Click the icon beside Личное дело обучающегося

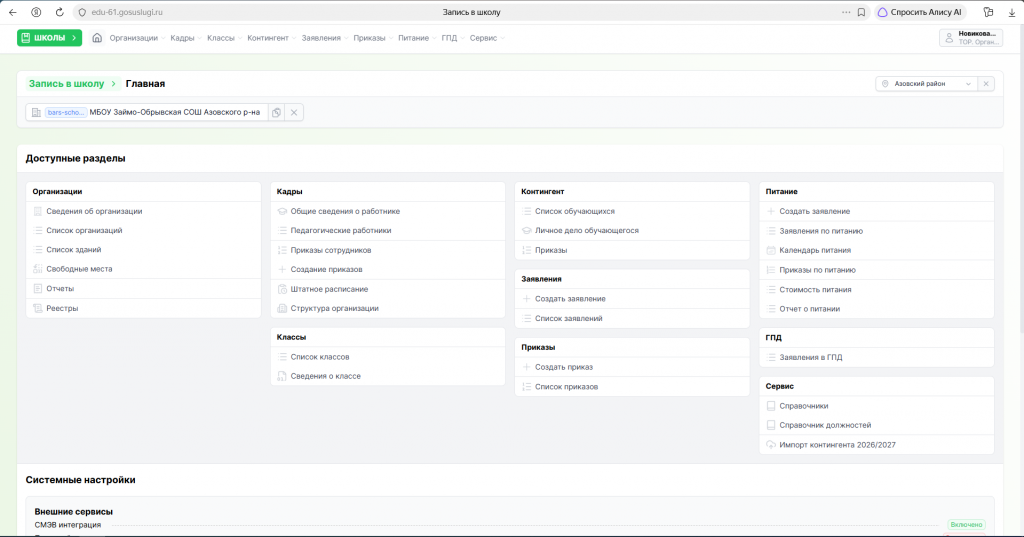point(526,230)
